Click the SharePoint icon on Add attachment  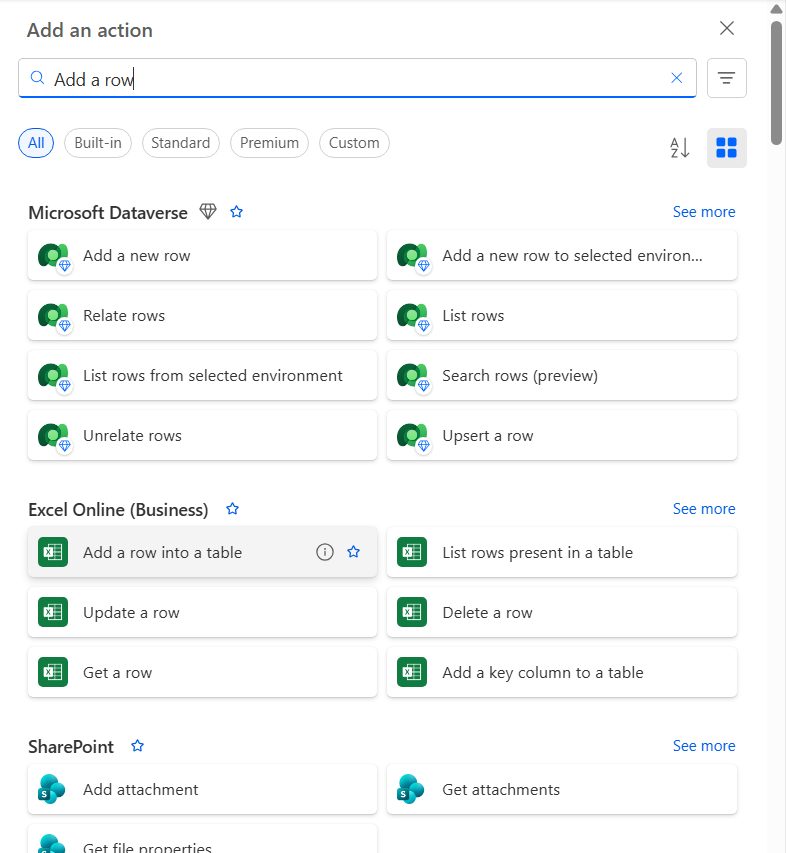pos(52,789)
